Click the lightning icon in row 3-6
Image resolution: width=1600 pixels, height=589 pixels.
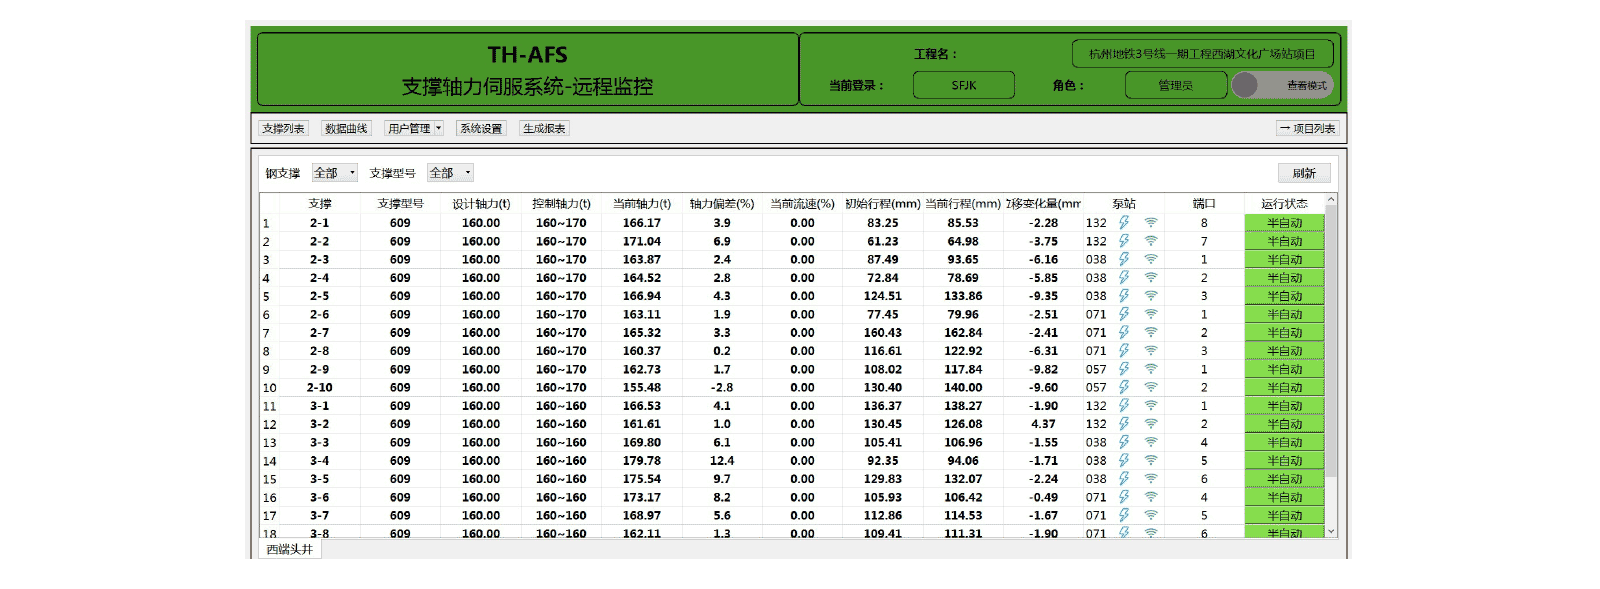pos(1124,497)
